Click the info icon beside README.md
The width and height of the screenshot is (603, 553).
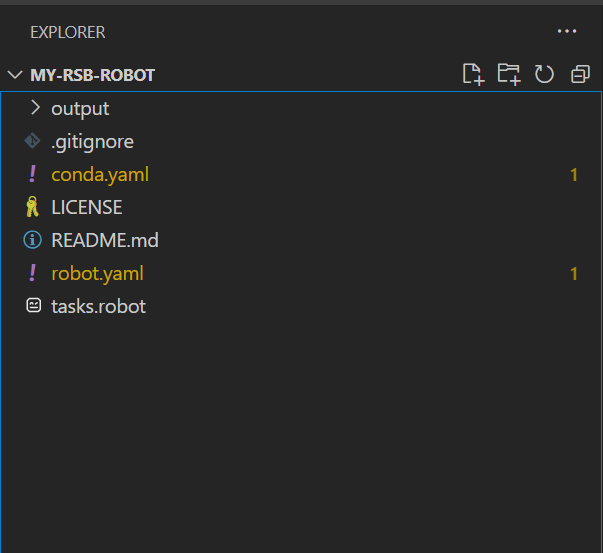coord(32,240)
